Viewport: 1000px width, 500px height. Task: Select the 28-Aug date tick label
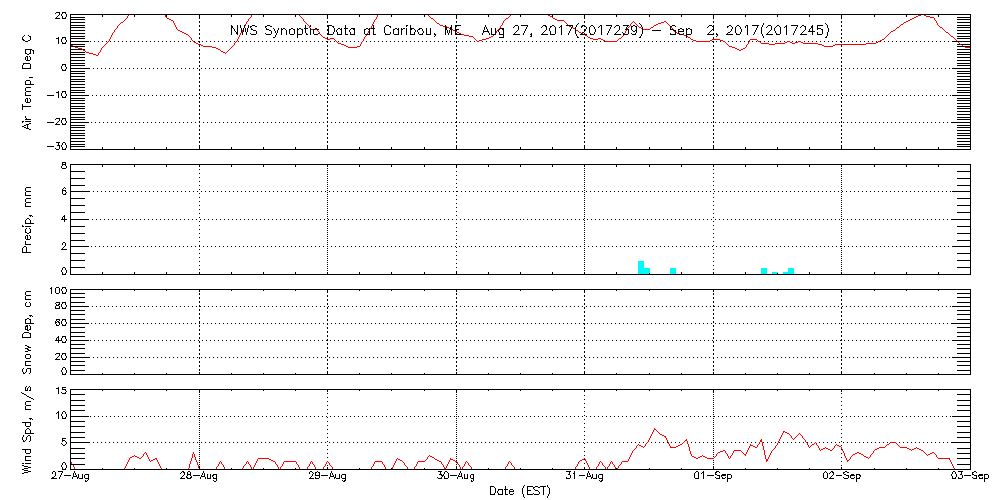[200, 477]
